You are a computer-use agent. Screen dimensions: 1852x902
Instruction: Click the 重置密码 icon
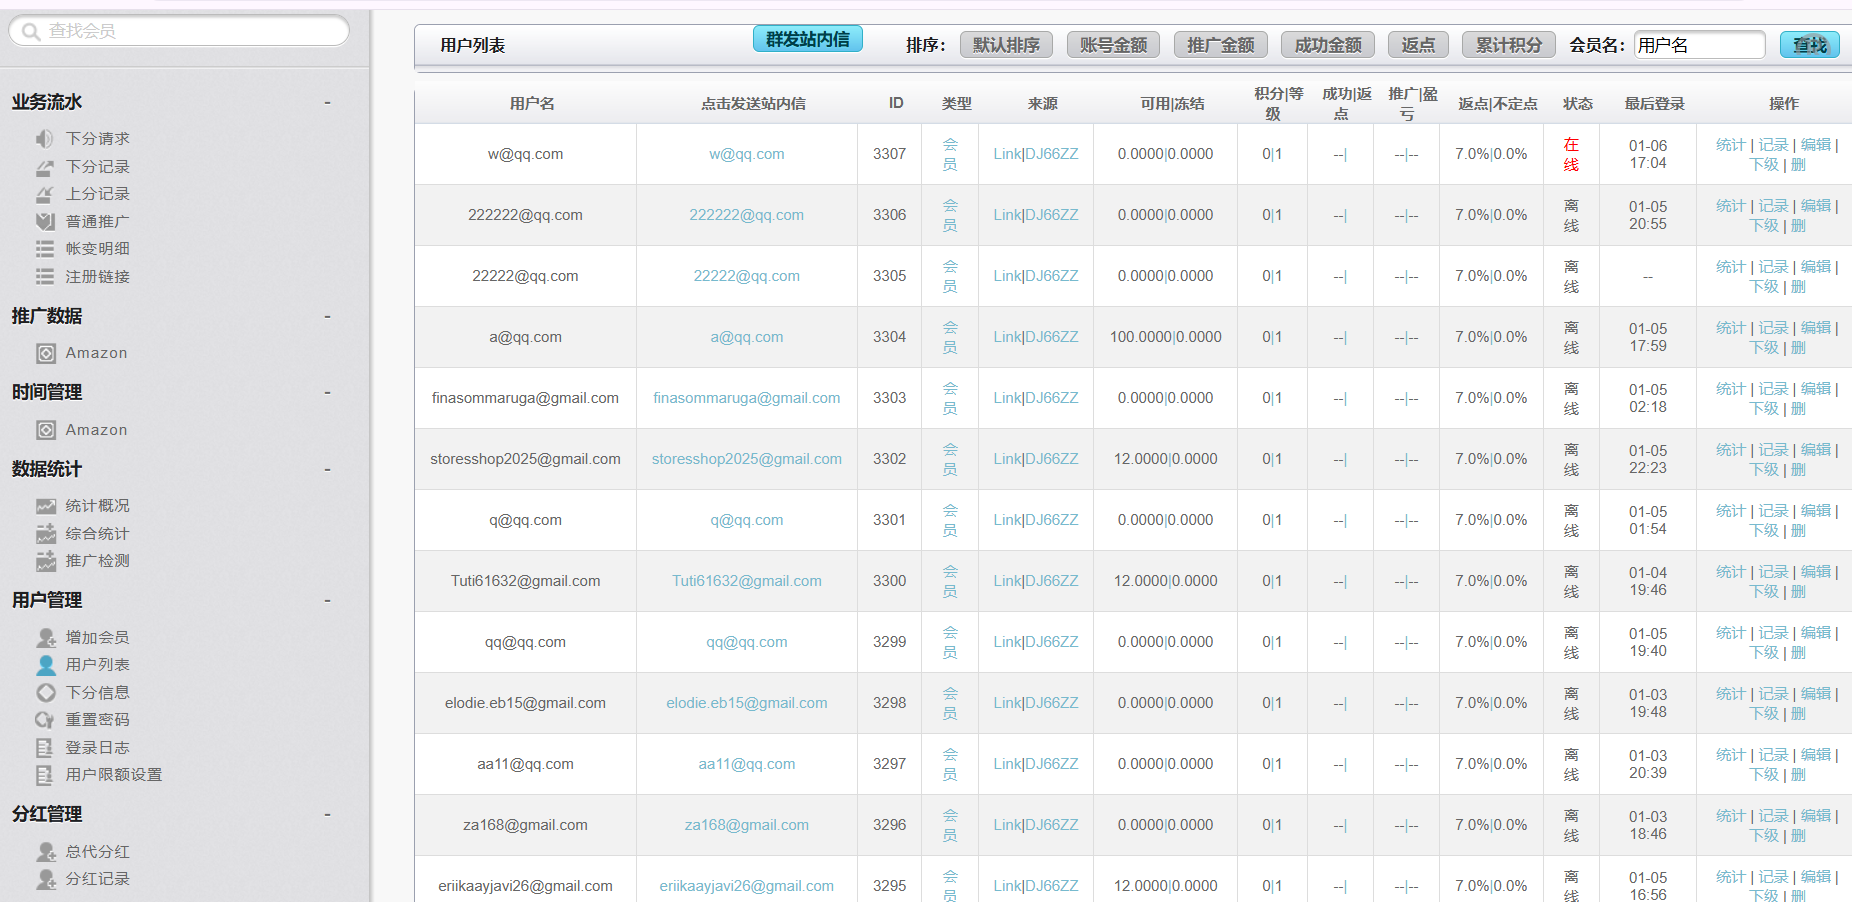tap(45, 720)
